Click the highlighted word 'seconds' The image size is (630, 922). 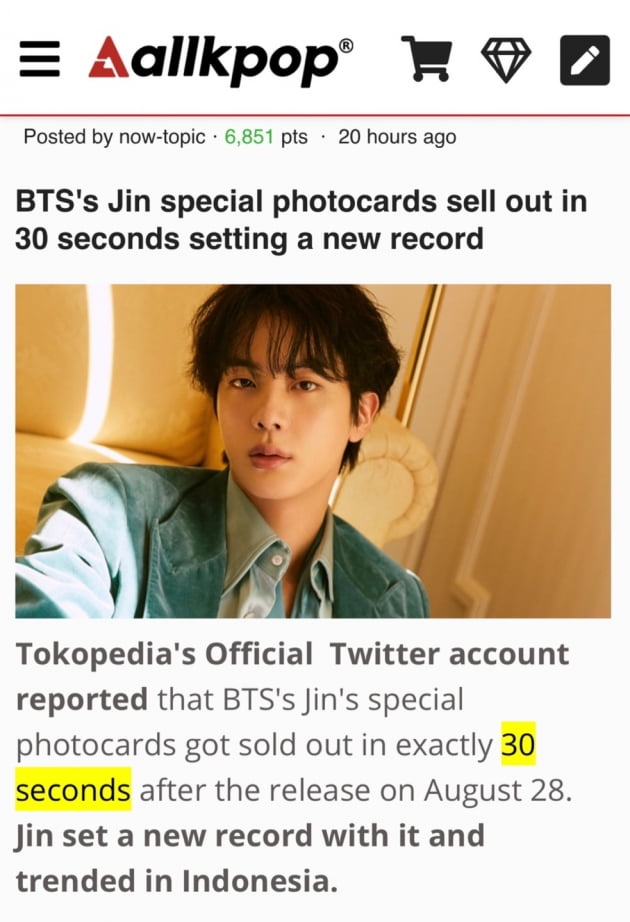pos(73,790)
